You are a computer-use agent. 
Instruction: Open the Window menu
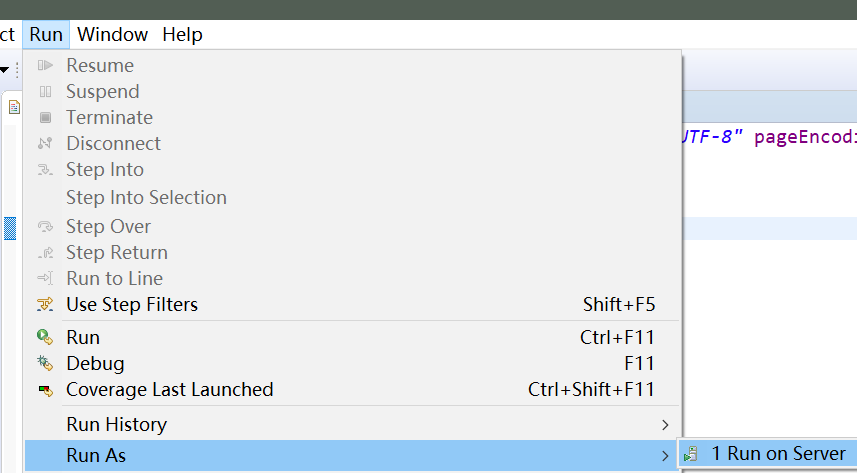113,34
